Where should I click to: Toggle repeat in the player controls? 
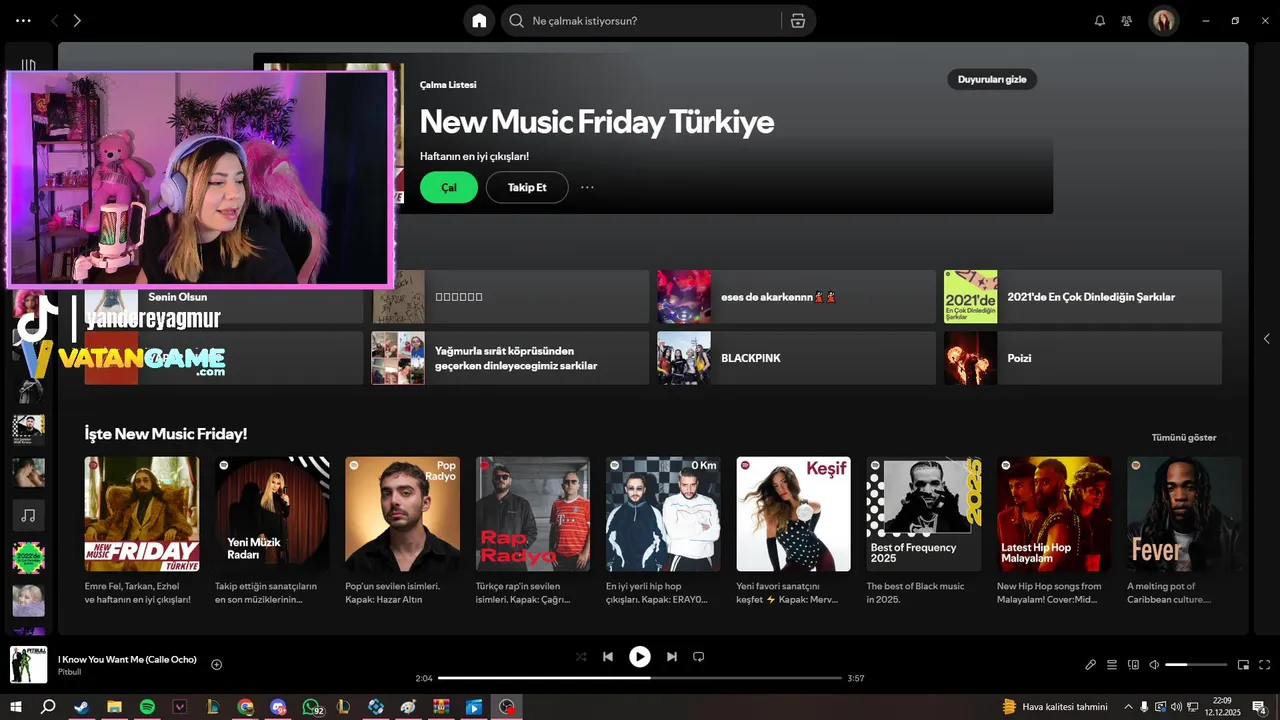[x=699, y=656]
